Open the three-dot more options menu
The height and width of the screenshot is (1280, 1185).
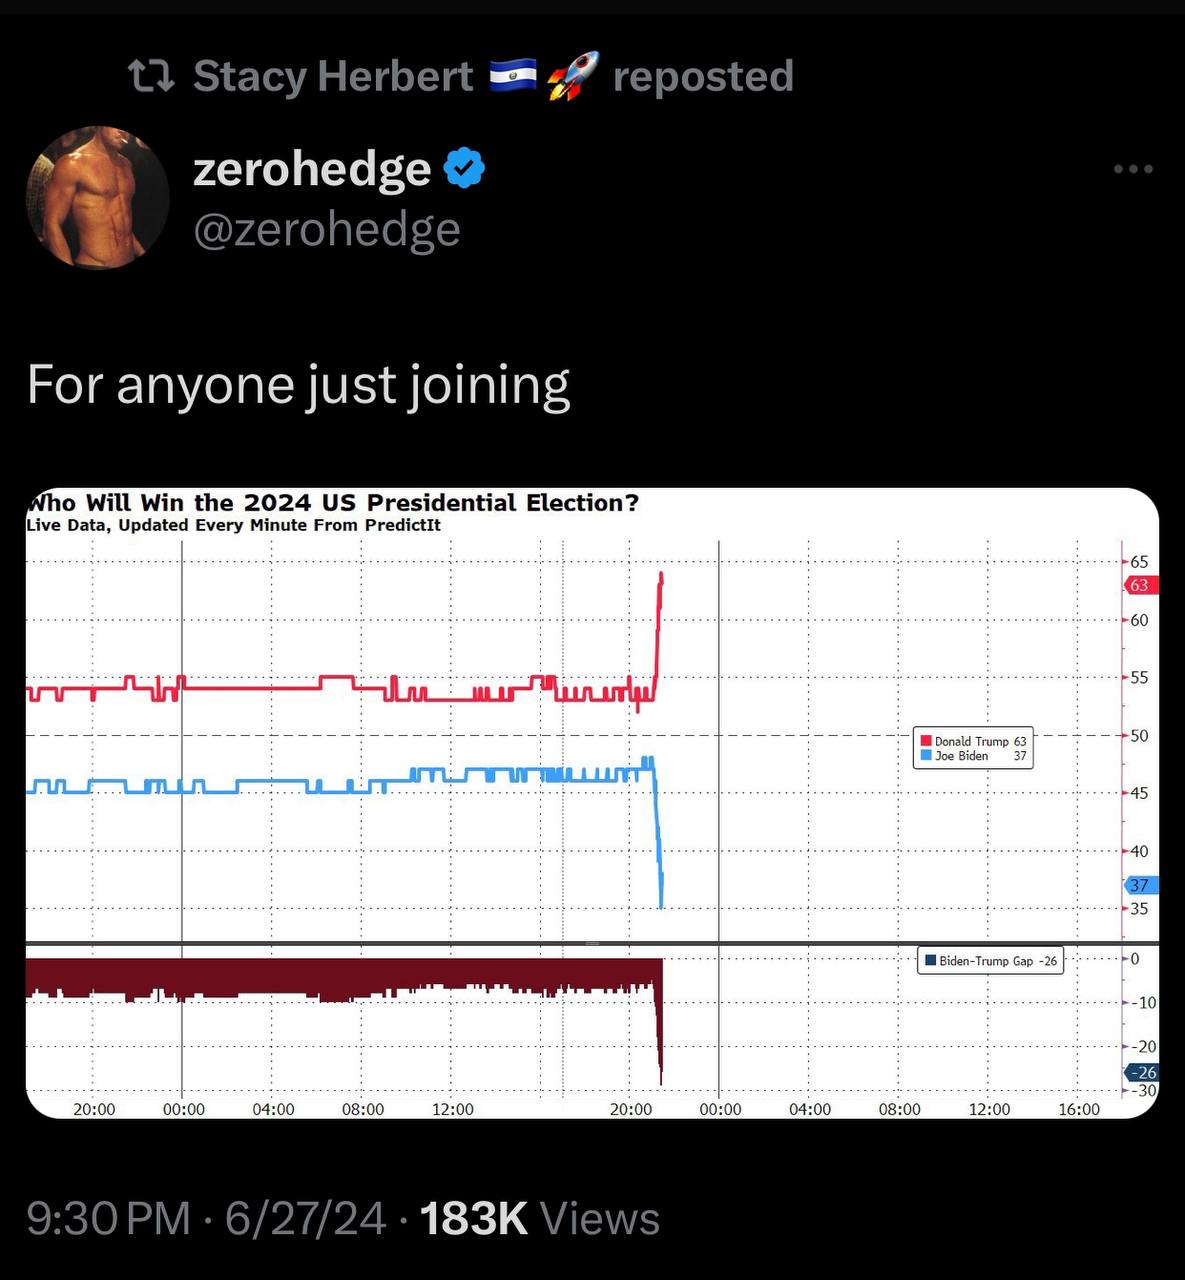[1134, 169]
